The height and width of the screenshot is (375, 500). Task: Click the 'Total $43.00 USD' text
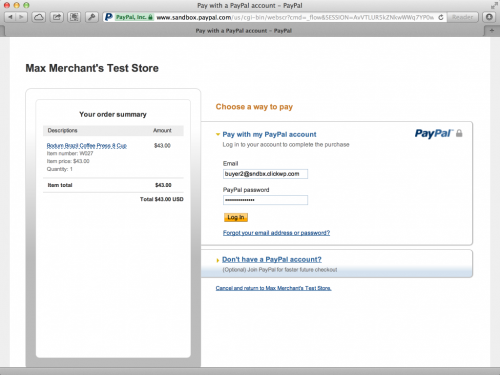pyautogui.click(x=162, y=199)
